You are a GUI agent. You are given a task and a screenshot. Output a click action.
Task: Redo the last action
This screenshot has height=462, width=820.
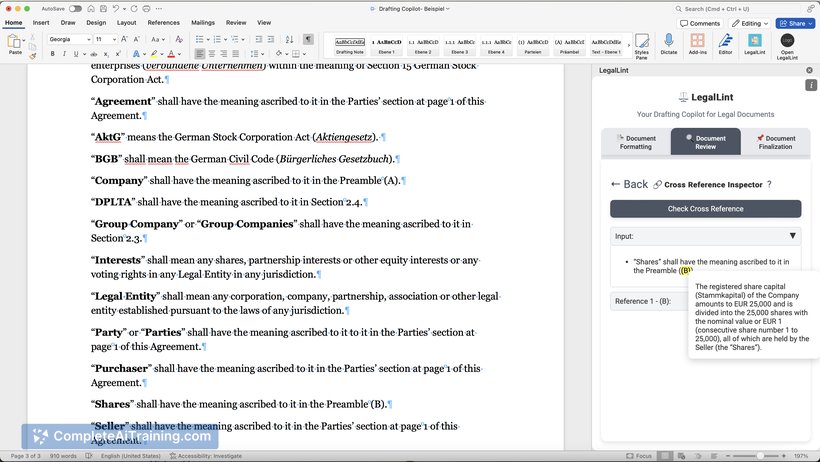[x=134, y=9]
